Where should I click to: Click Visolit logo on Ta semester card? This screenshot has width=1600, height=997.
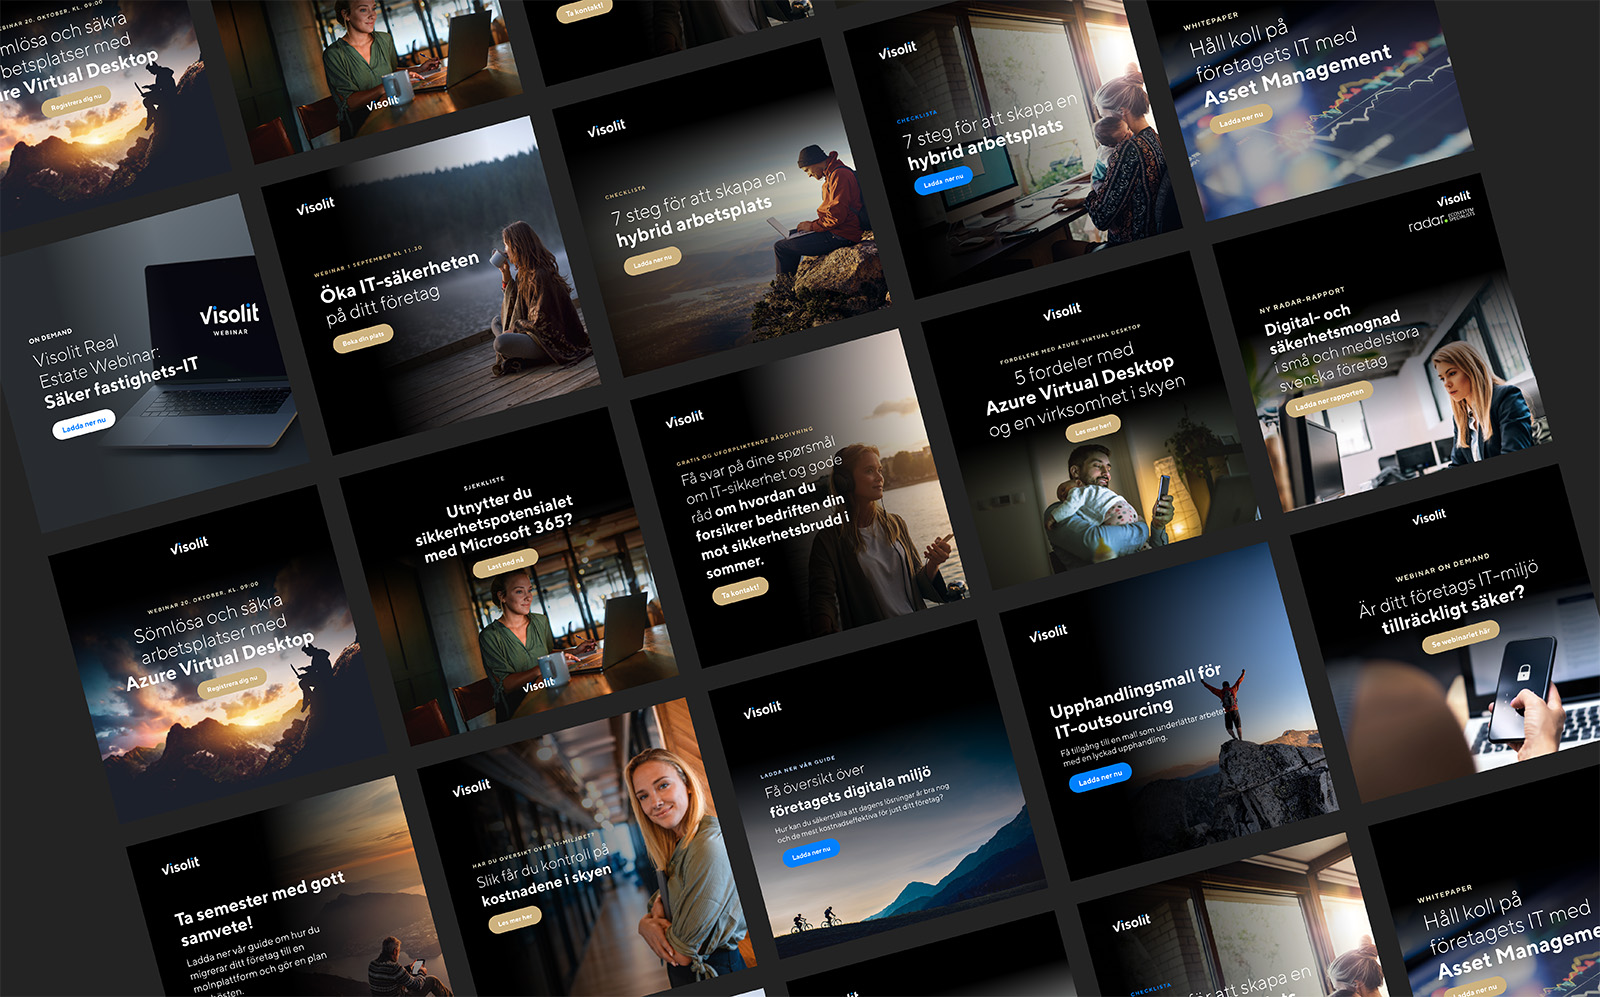pyautogui.click(x=180, y=865)
